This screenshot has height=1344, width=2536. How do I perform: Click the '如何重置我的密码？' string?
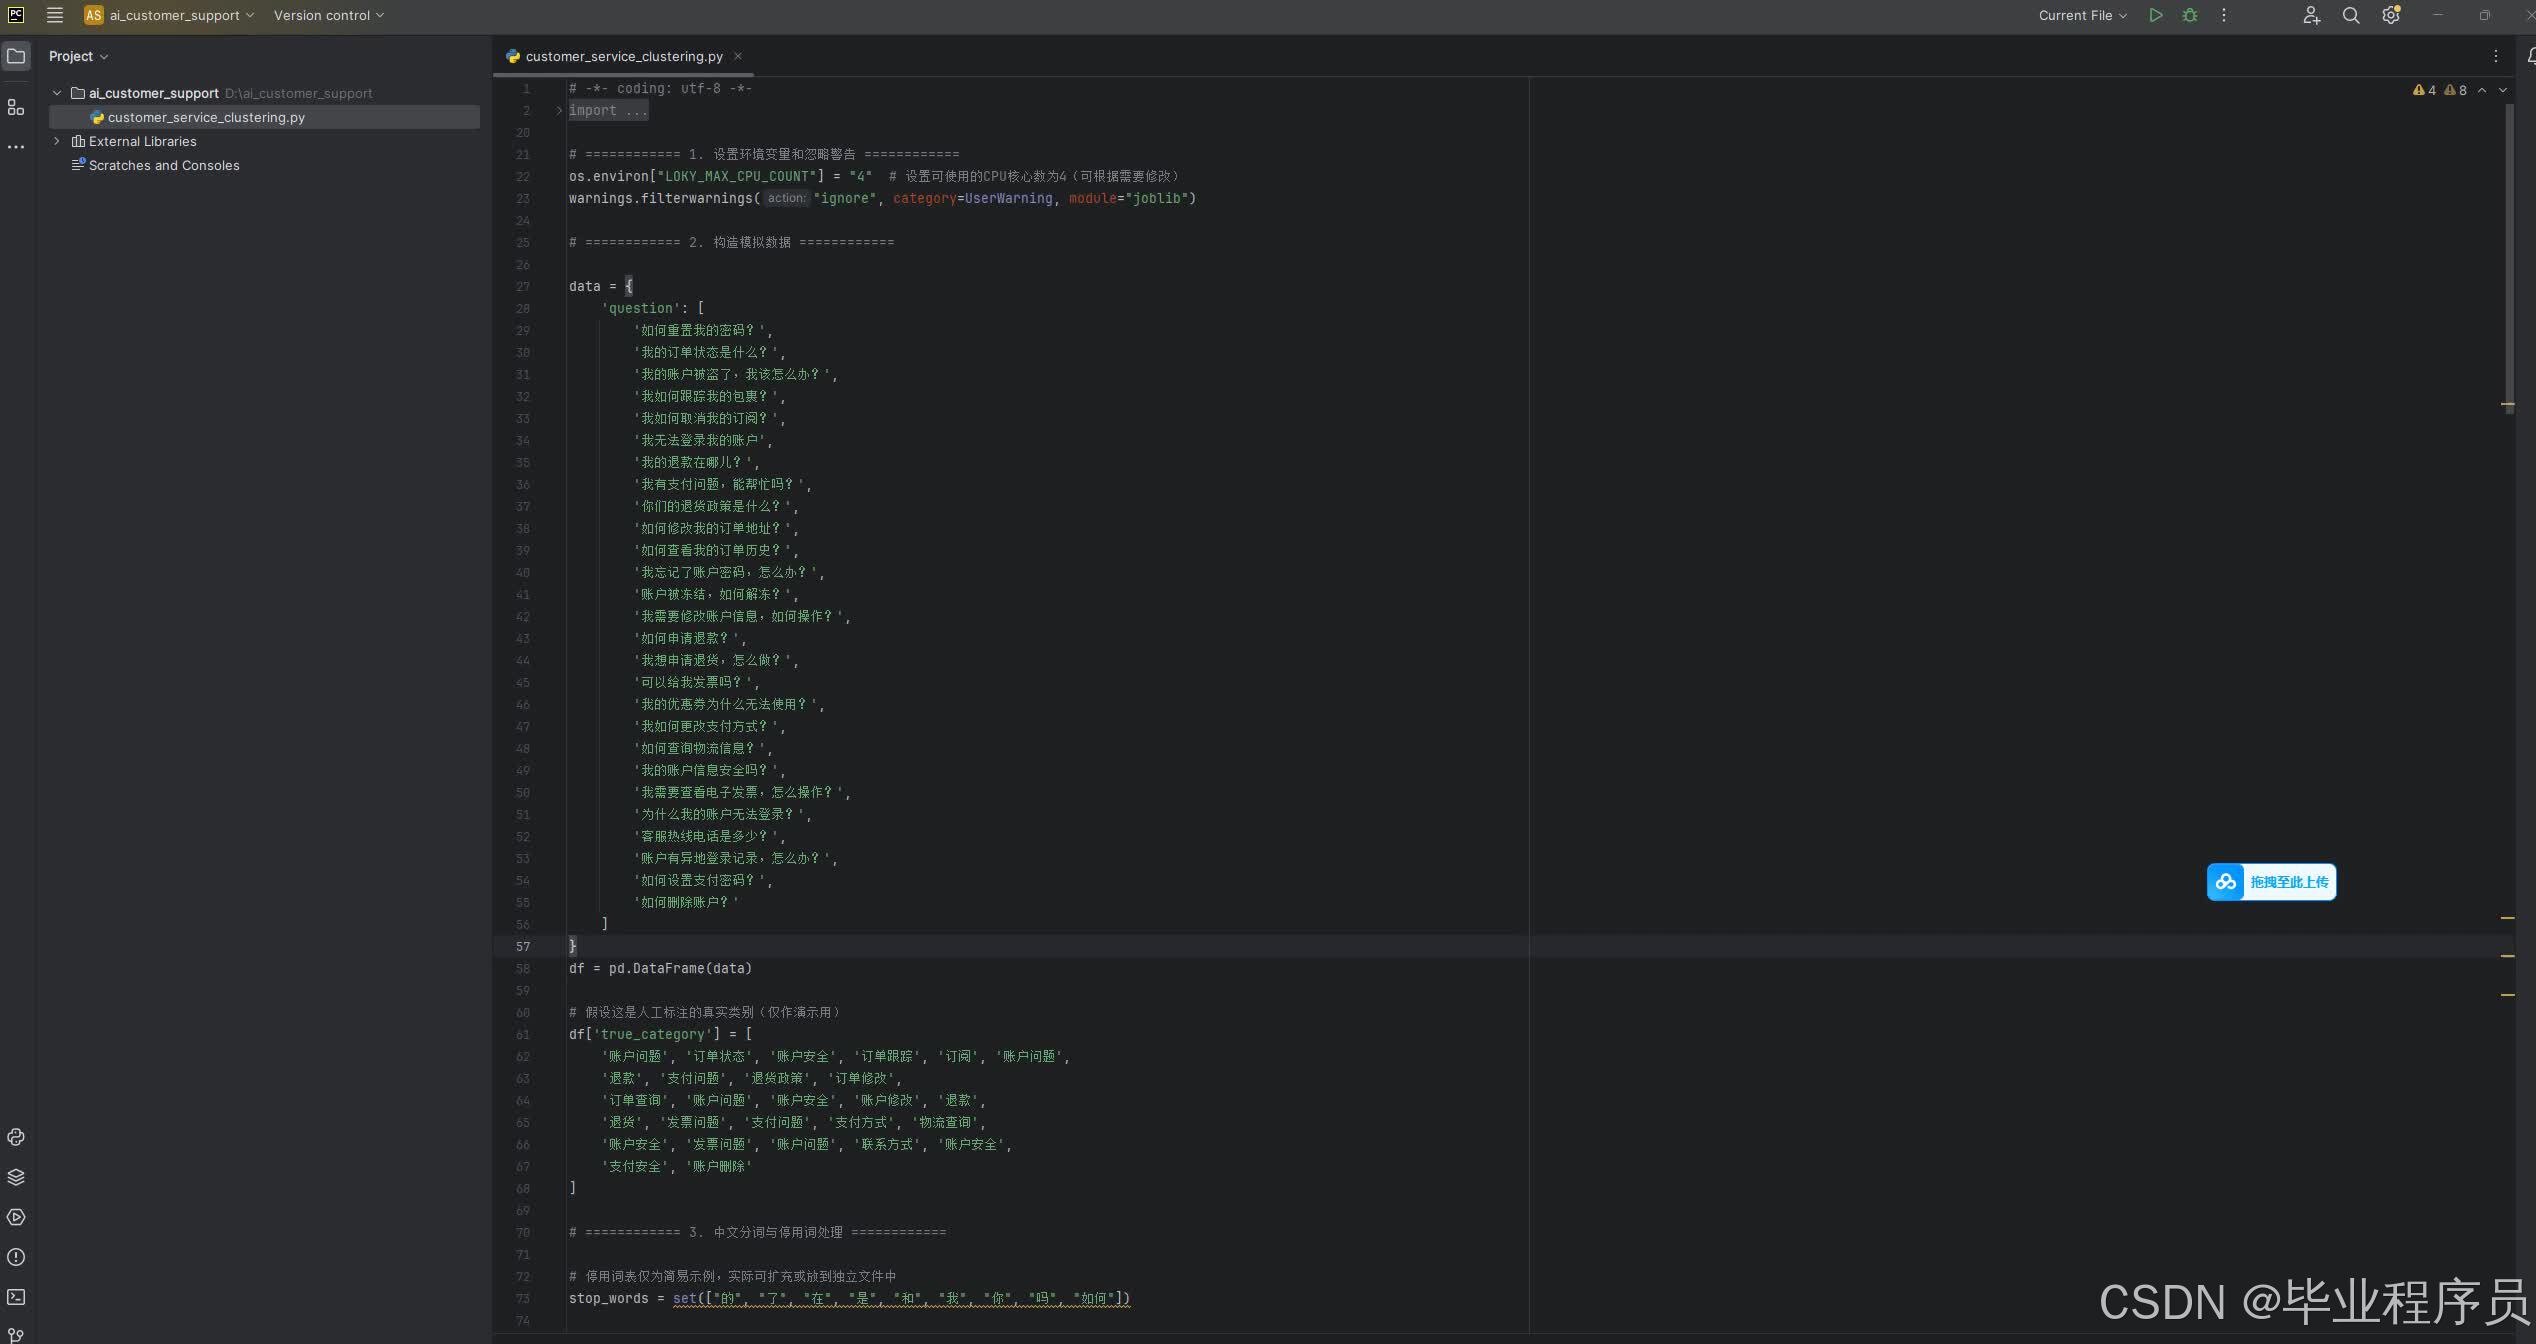pos(699,330)
